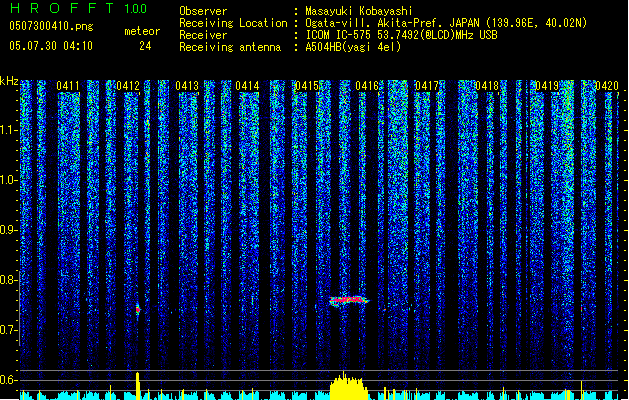Click the tall yellow signal spike near 0412

click(138, 386)
